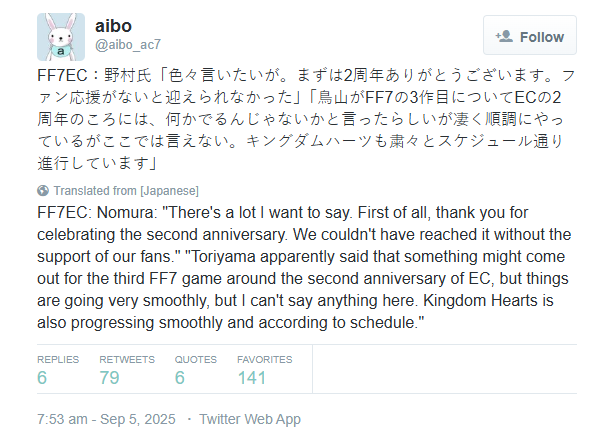Click the Twitter Web App source link
Viewport: 609px width, 432px height.
(x=250, y=419)
